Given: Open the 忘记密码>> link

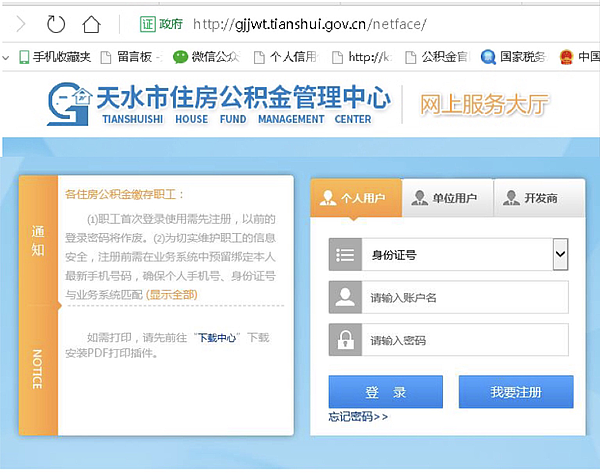Looking at the screenshot, I should (x=358, y=416).
